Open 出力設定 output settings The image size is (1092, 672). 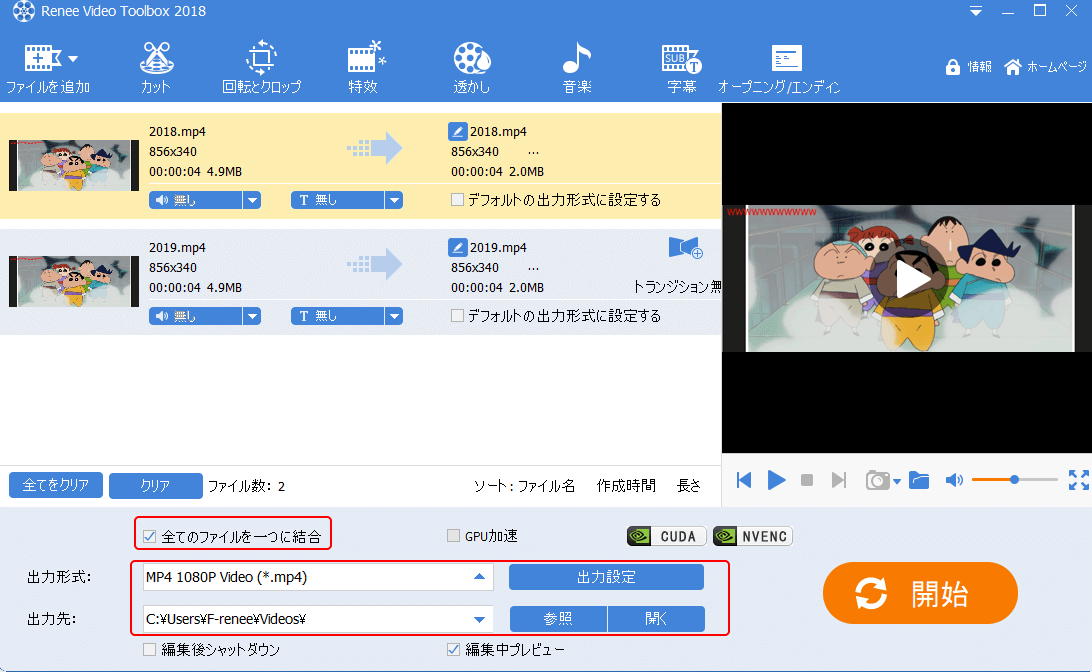607,577
